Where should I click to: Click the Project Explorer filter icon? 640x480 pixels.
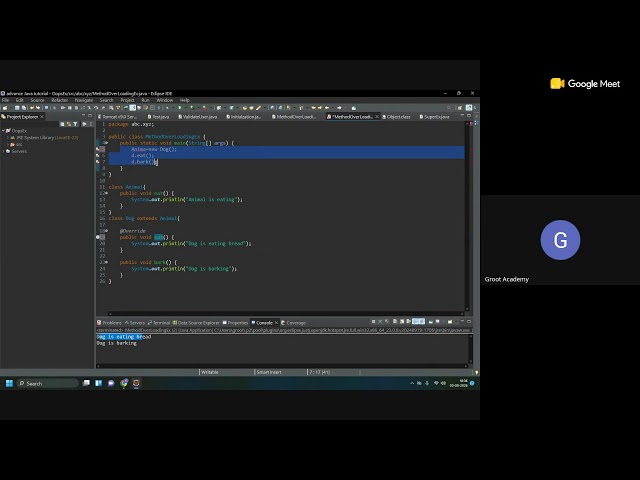[x=75, y=124]
